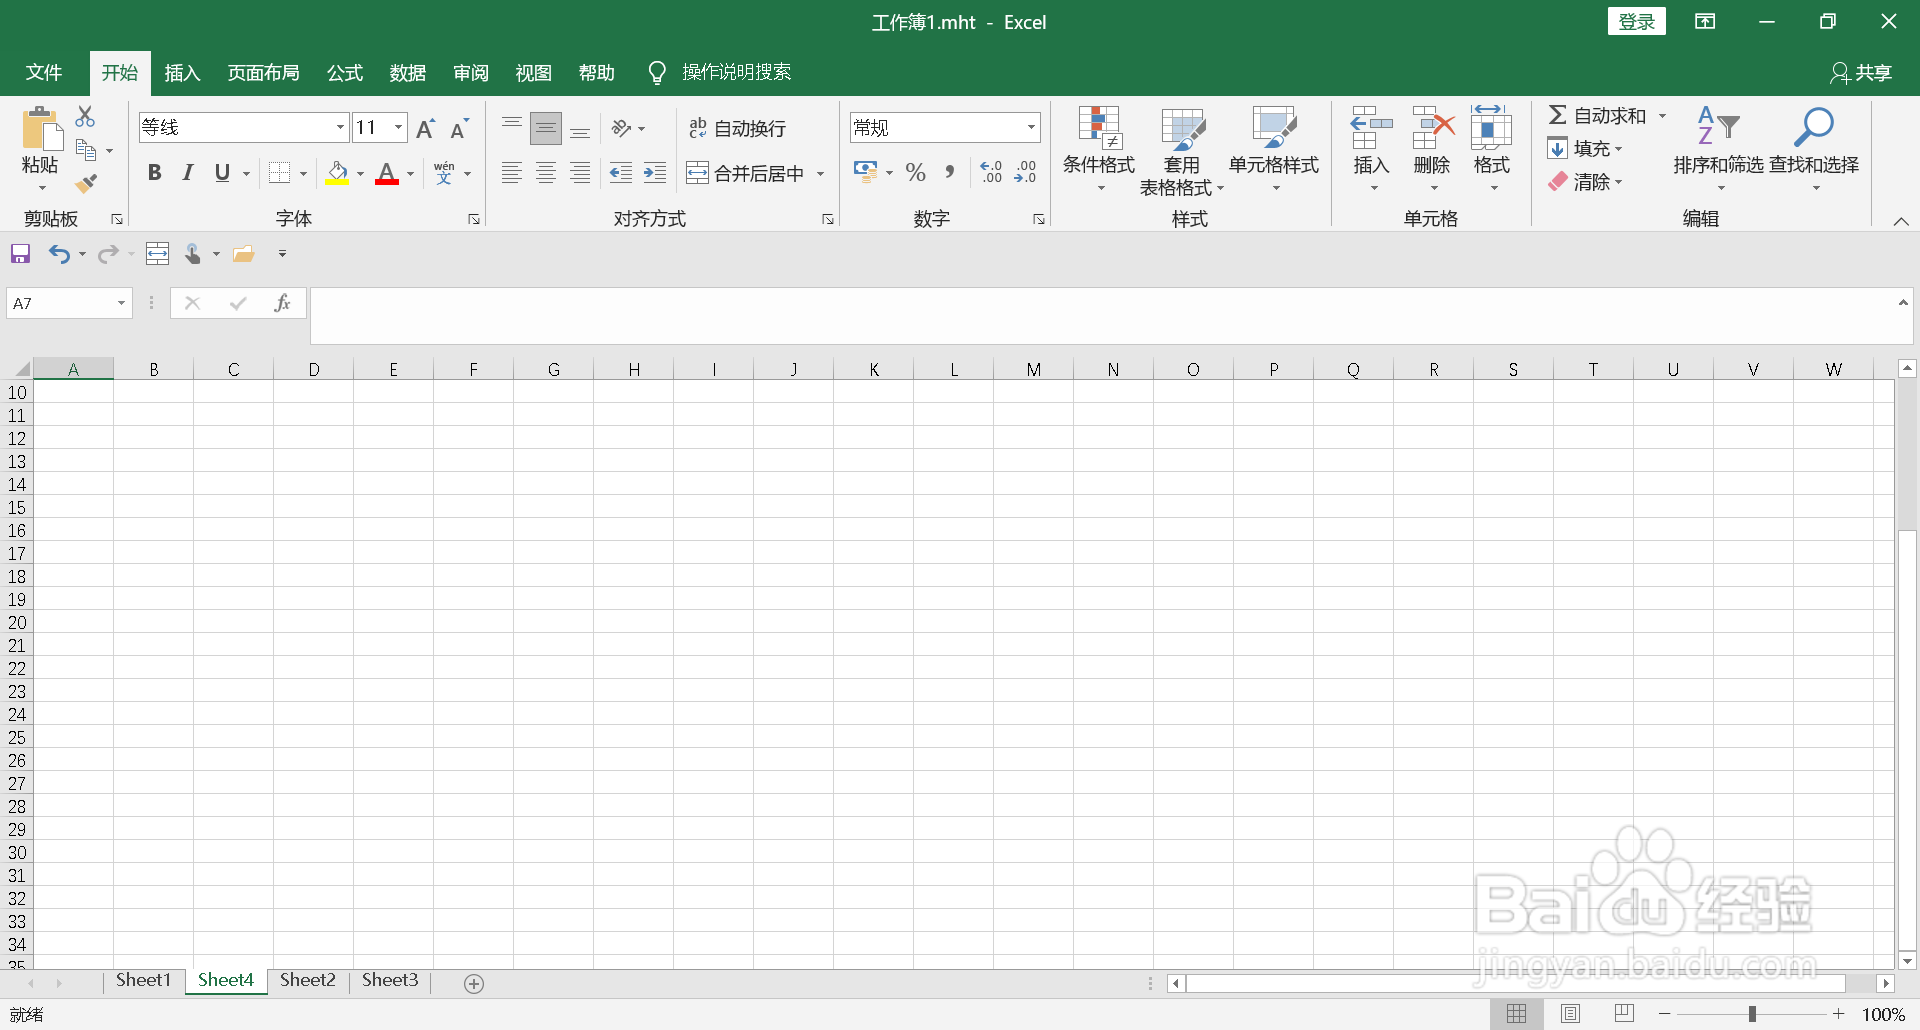Click the cell borders icon
1920x1030 pixels.
[280, 173]
